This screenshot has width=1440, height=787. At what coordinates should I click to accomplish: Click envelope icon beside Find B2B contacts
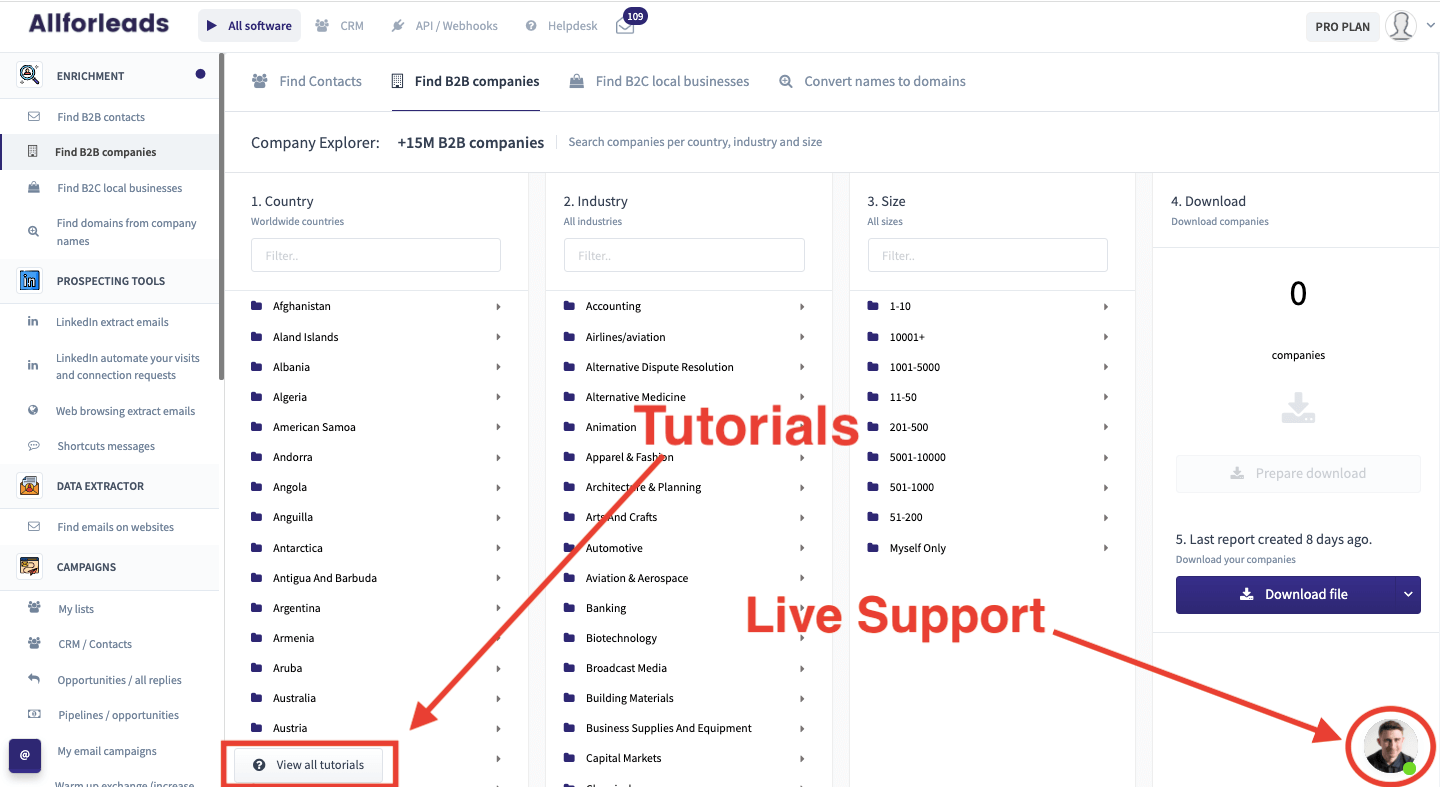tap(34, 117)
